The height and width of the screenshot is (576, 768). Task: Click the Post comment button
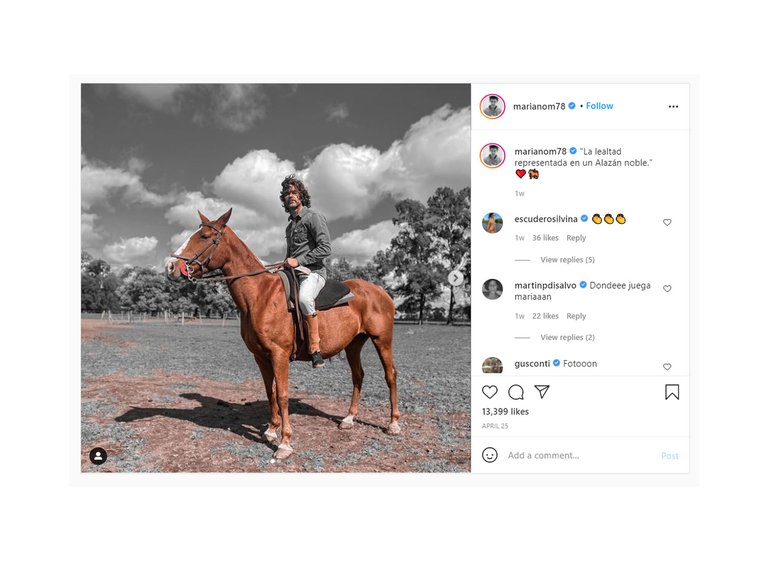pyautogui.click(x=670, y=456)
